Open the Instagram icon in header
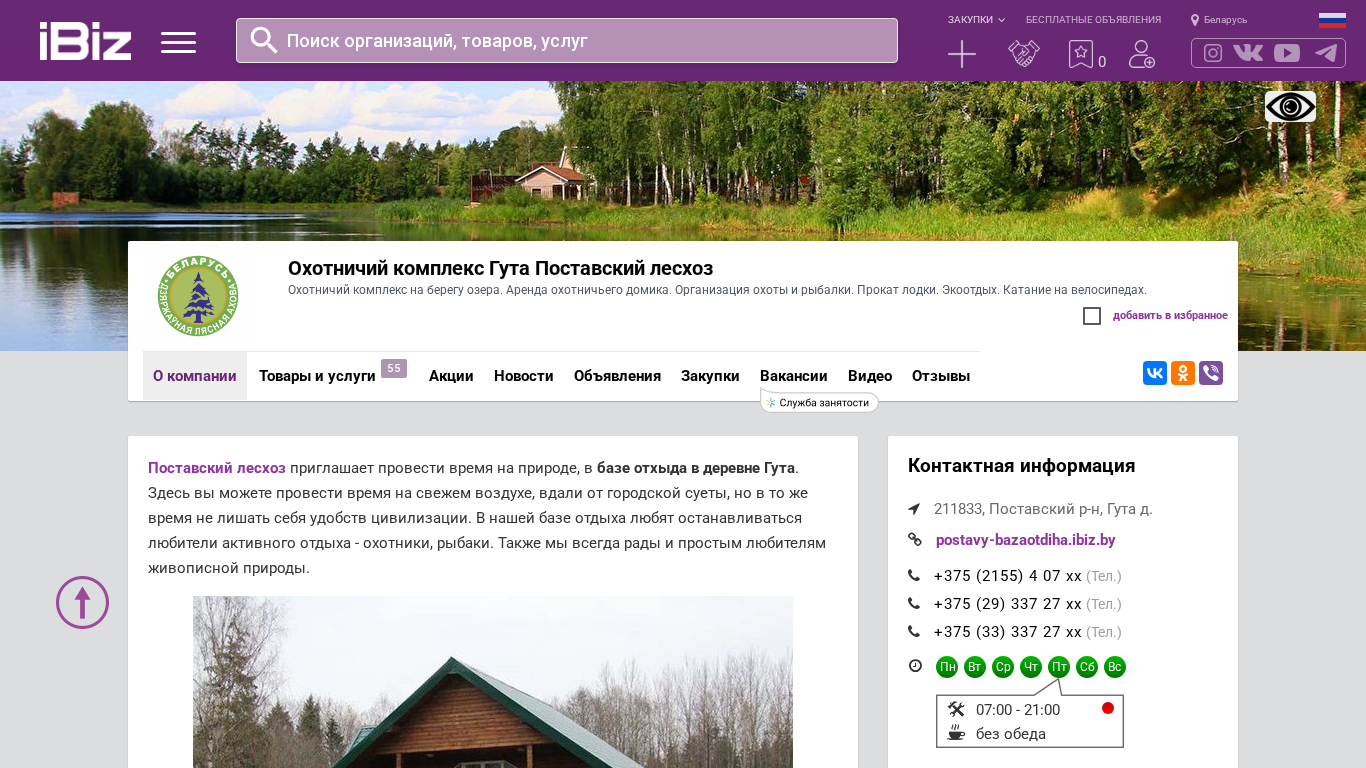Viewport: 1366px width, 768px height. pyautogui.click(x=1213, y=53)
